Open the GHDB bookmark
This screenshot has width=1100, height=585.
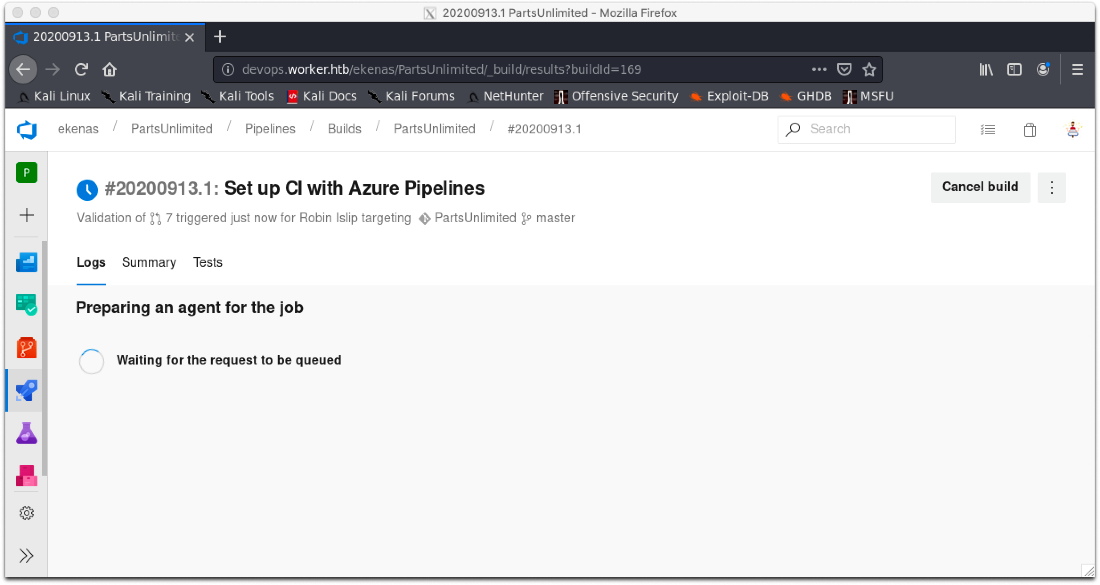805,96
